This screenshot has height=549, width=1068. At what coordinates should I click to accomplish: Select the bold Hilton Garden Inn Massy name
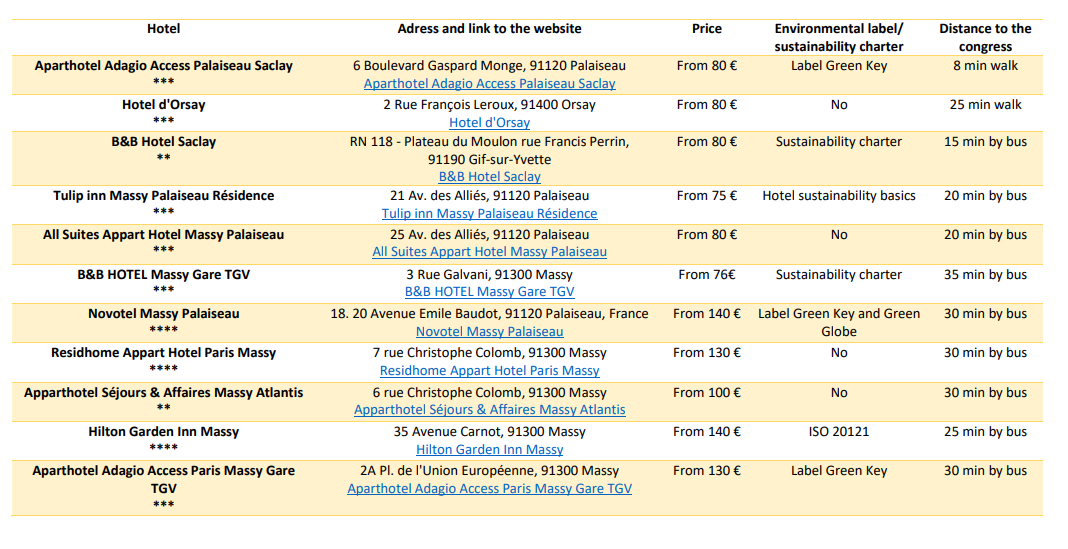(163, 432)
